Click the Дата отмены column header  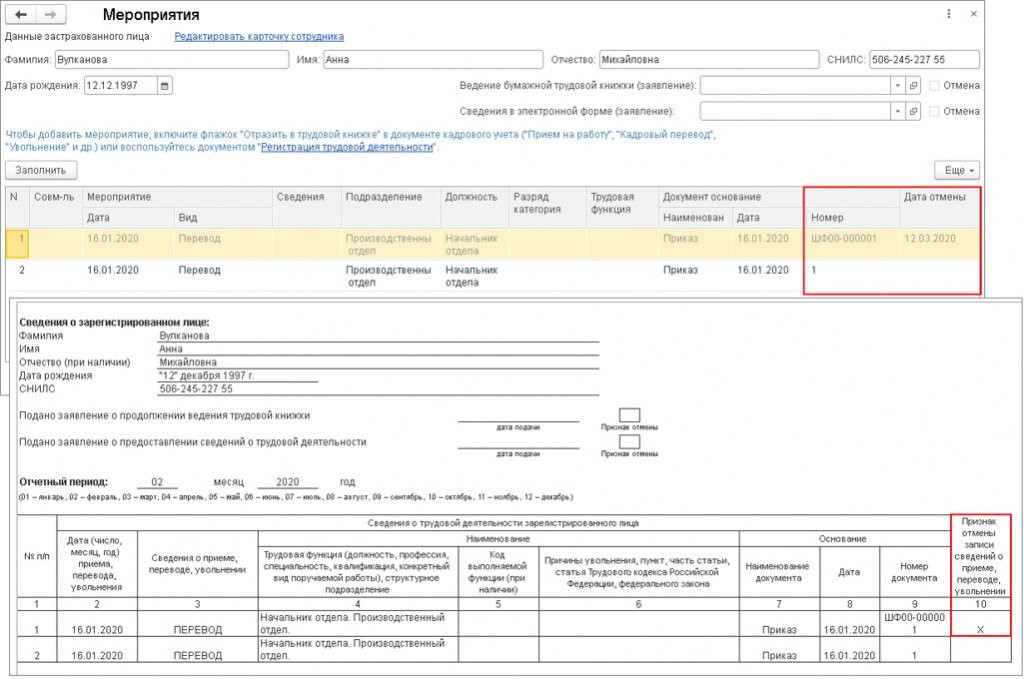[x=934, y=197]
